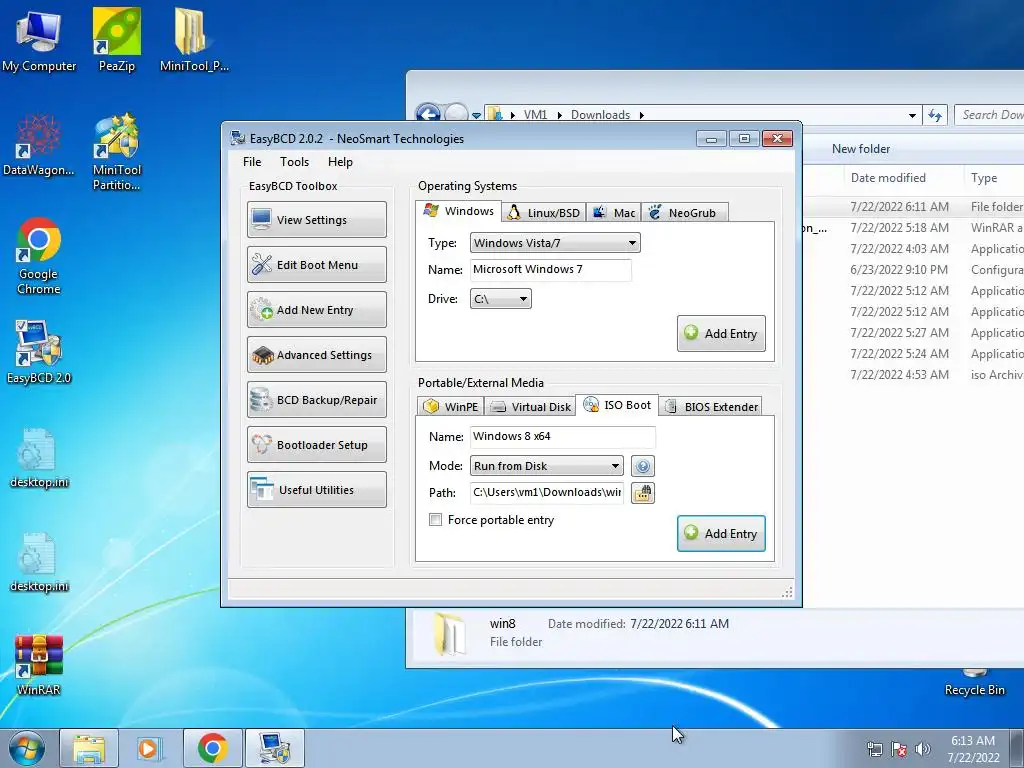Open the File menu in EasyBCD
The image size is (1024, 768).
[252, 162]
